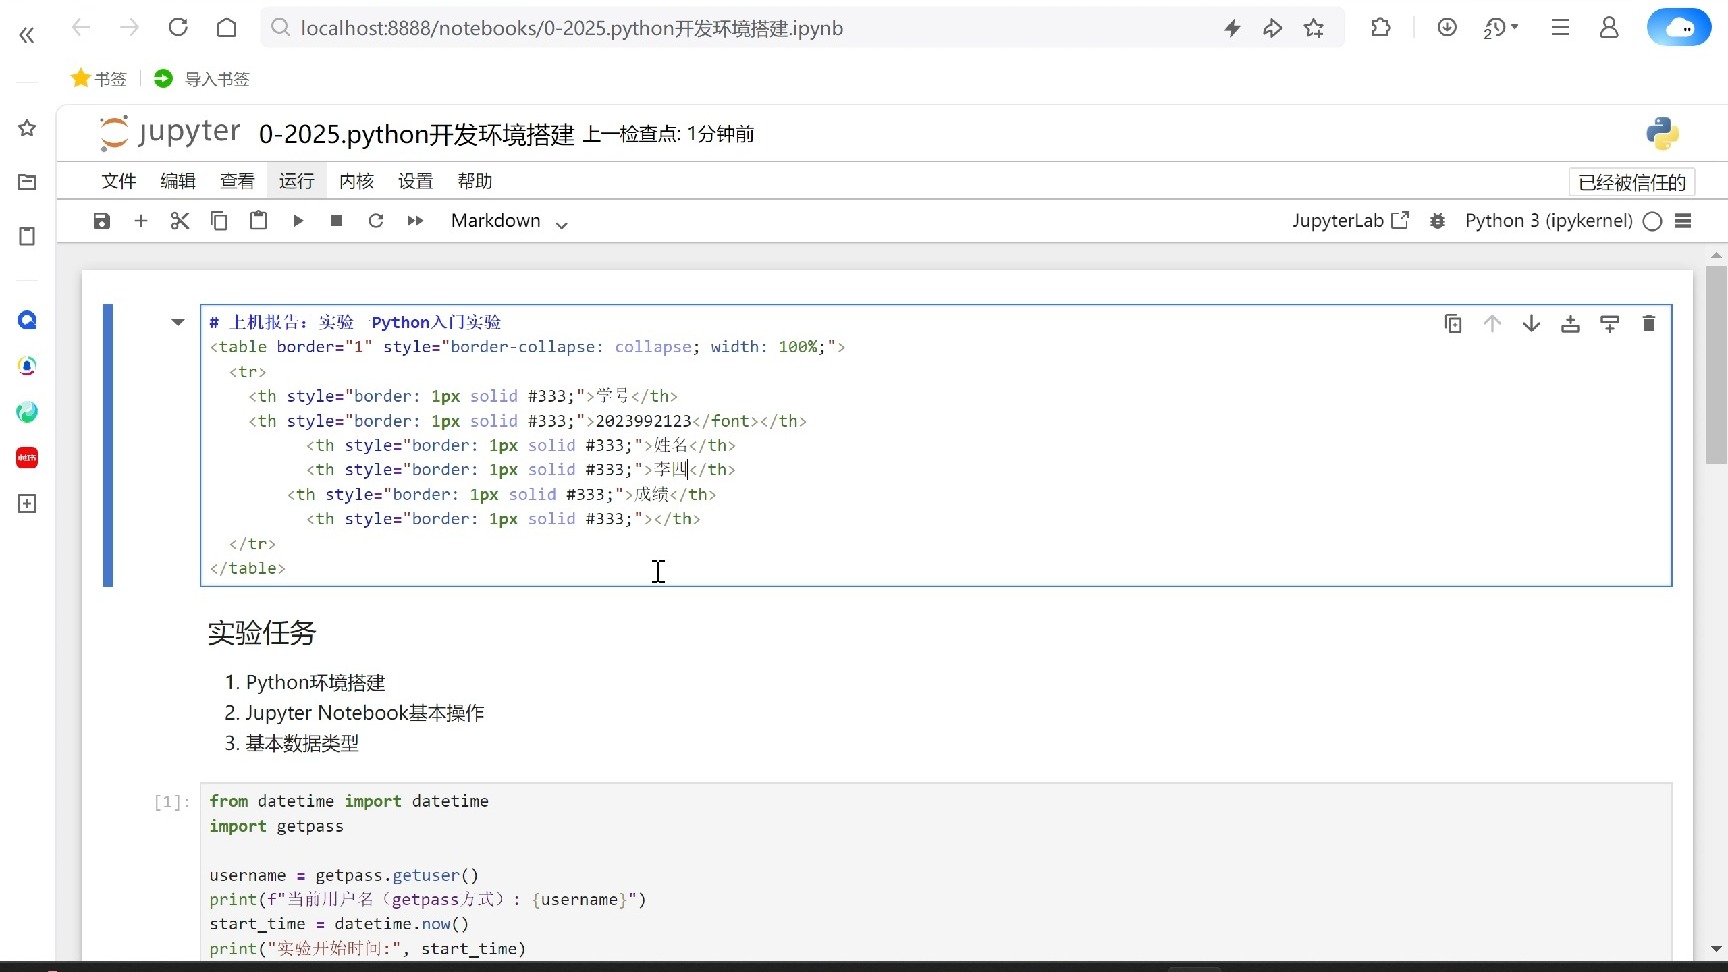The width and height of the screenshot is (1728, 972).
Task: Open the browser user profile icon
Action: point(1609,28)
